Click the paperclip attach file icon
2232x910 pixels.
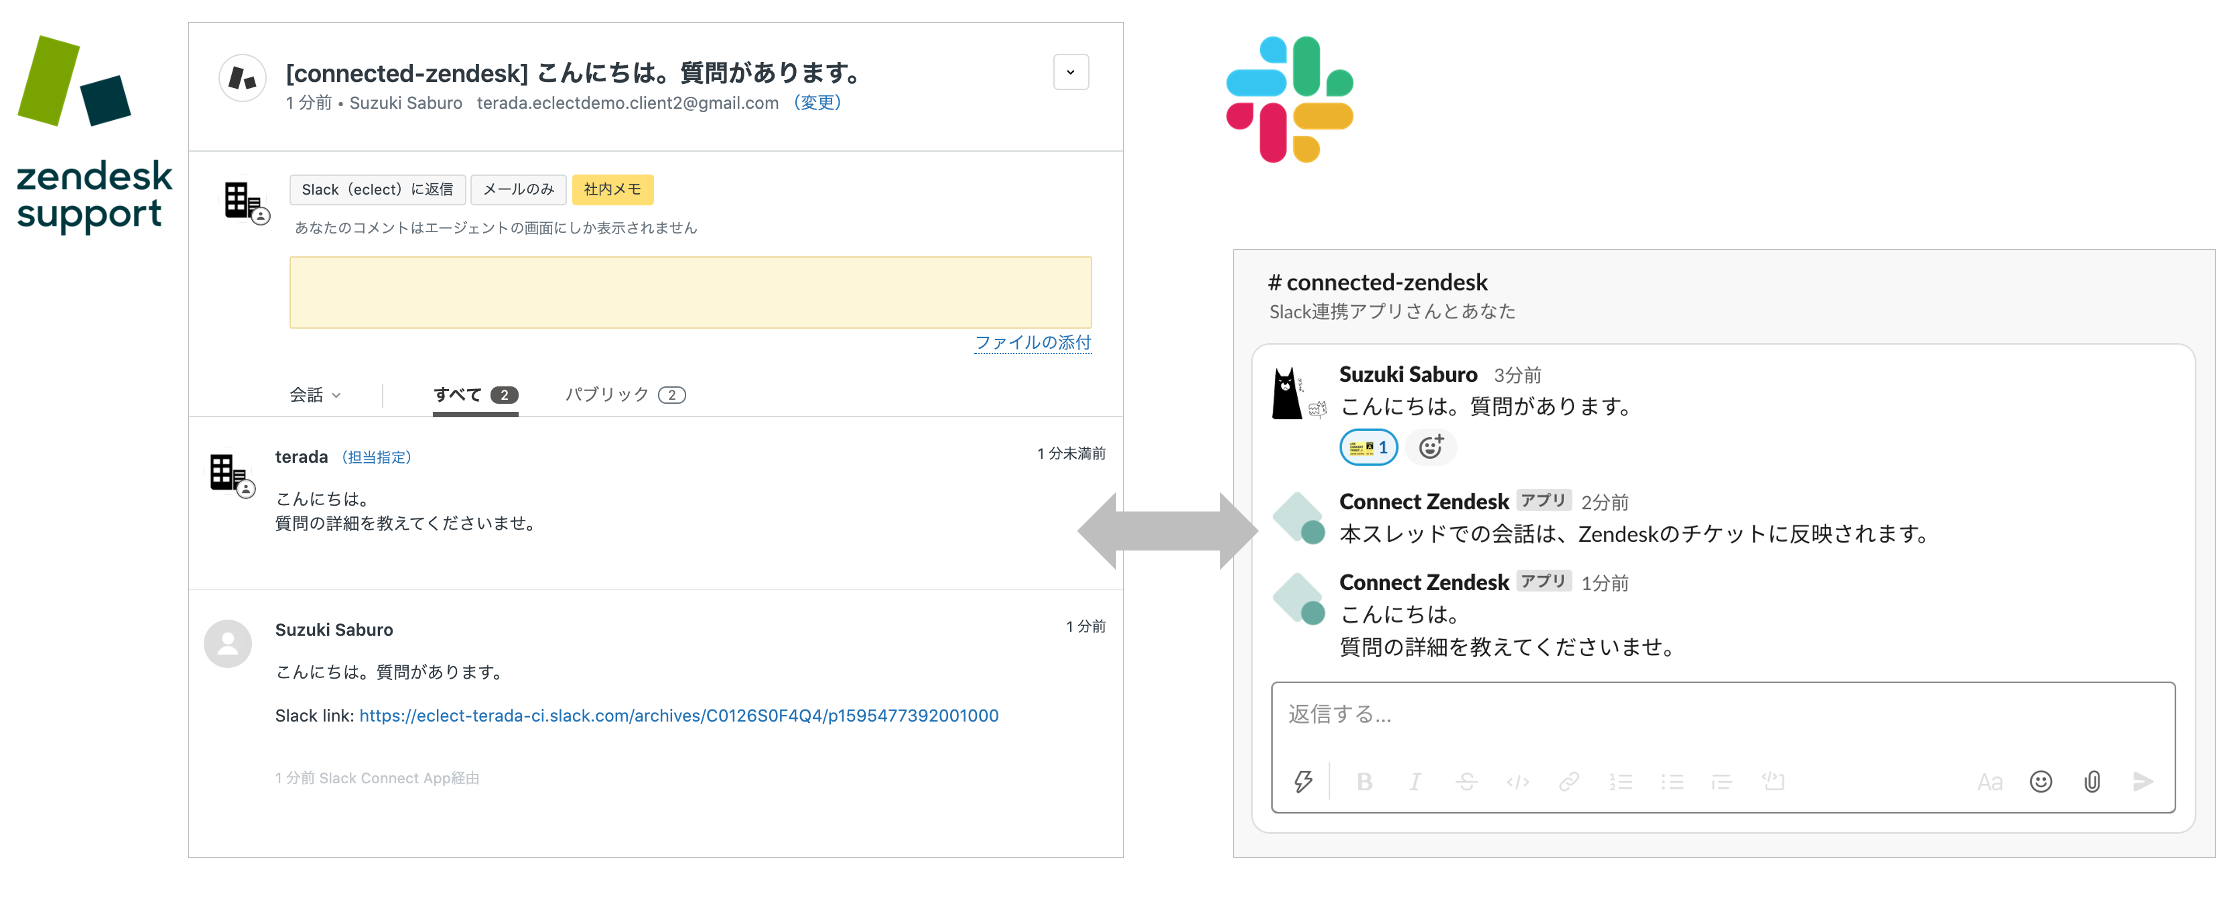(2092, 782)
